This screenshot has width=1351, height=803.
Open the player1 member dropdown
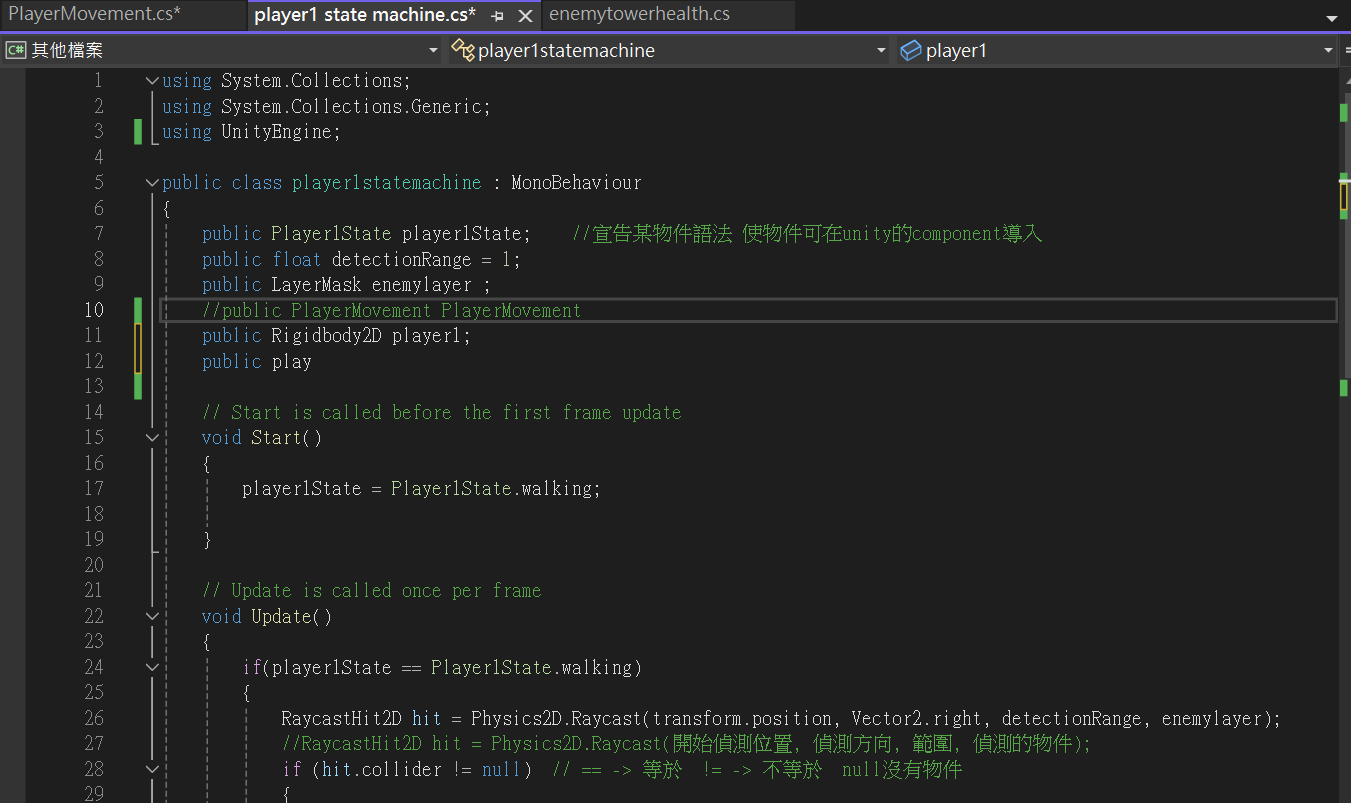coord(1115,50)
